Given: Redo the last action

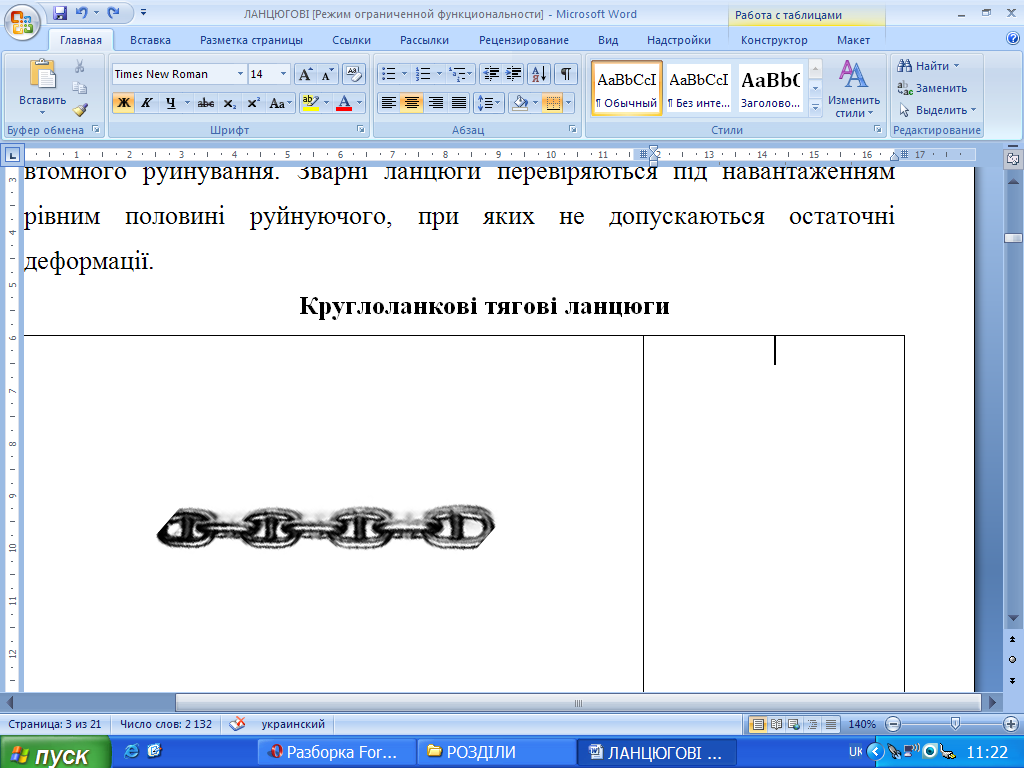Looking at the screenshot, I should (114, 13).
